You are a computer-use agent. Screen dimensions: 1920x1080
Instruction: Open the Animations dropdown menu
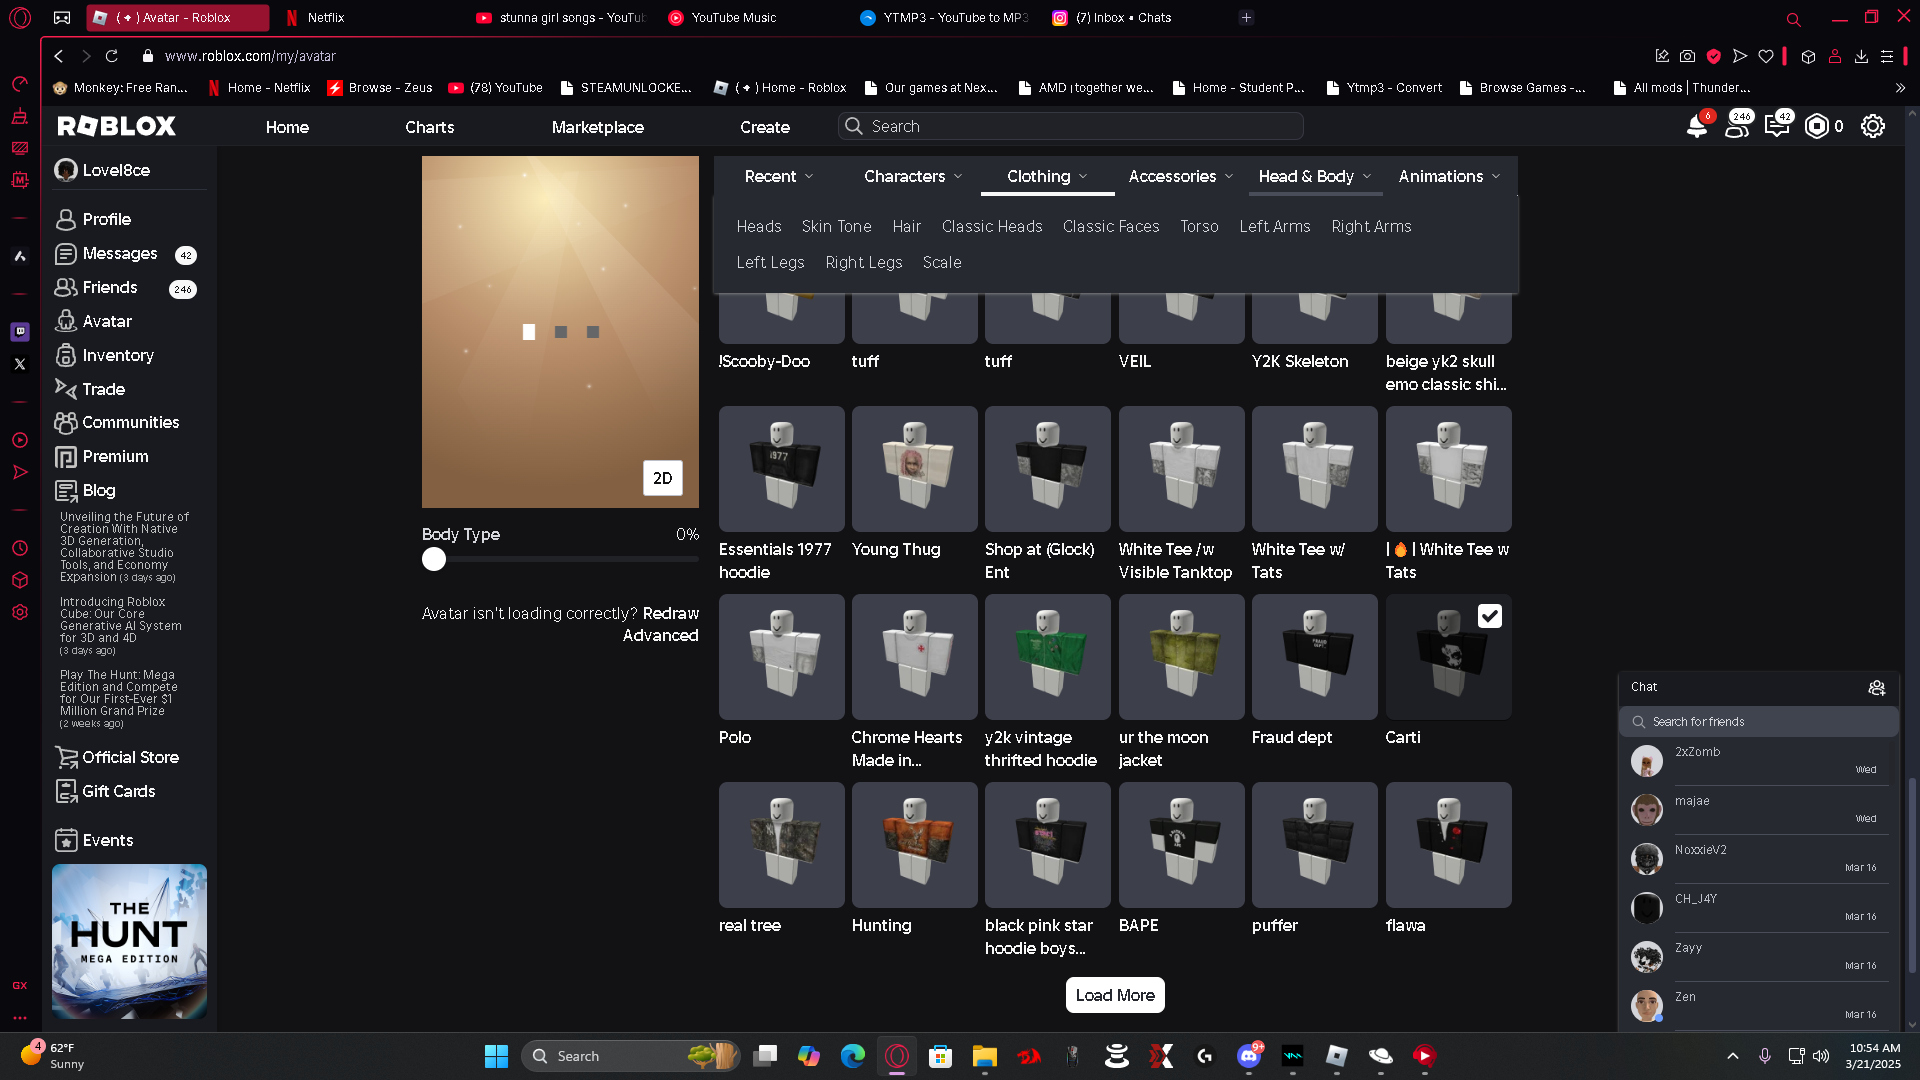coord(1448,176)
